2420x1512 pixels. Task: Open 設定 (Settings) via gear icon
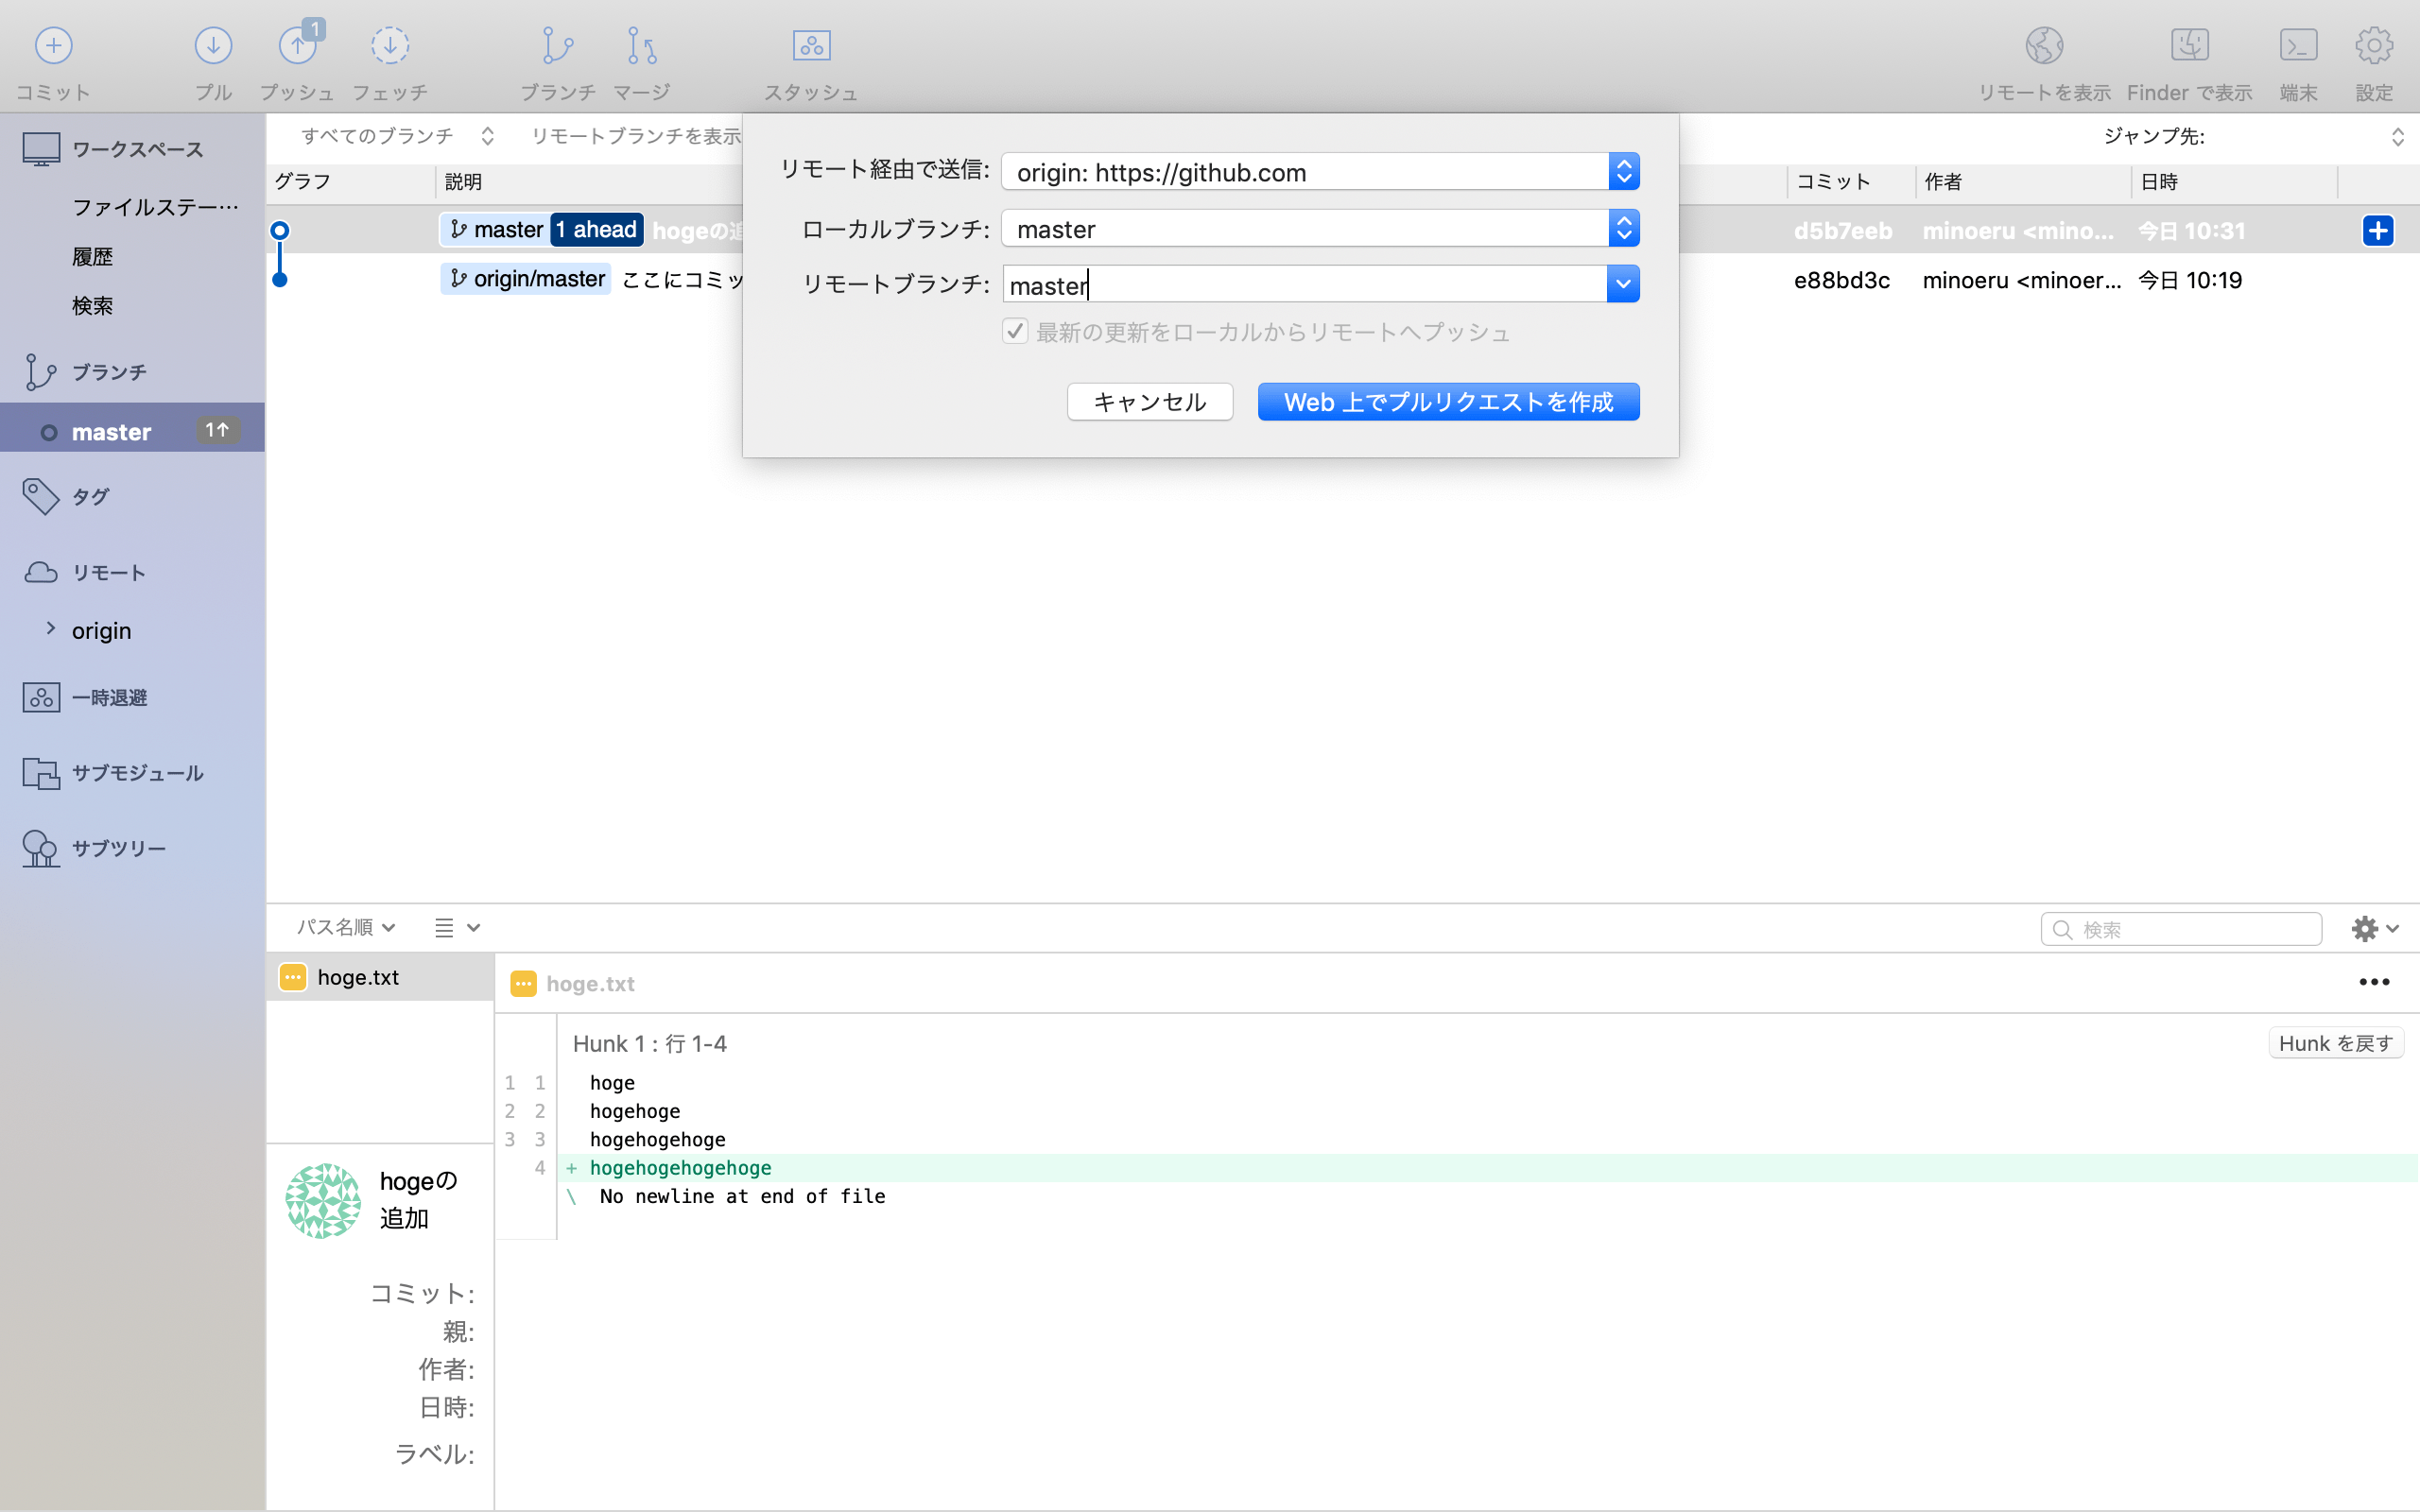pos(2374,46)
